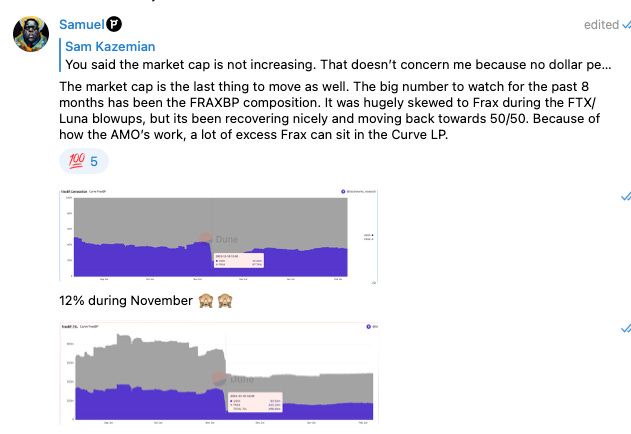
Task: Click the data tooltip in the first chart
Action: click(238, 259)
